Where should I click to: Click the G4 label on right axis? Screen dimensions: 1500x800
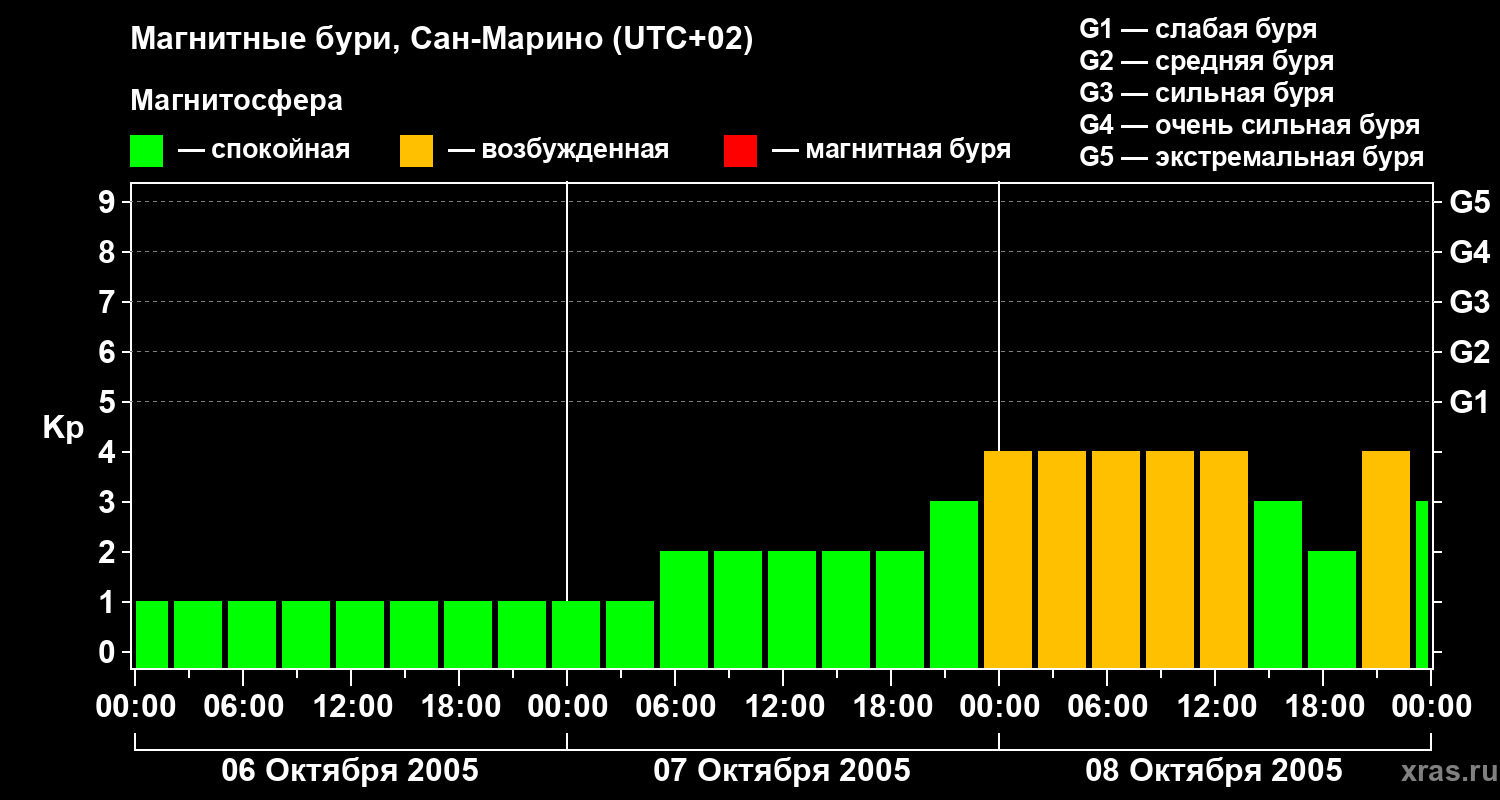pyautogui.click(x=1469, y=252)
